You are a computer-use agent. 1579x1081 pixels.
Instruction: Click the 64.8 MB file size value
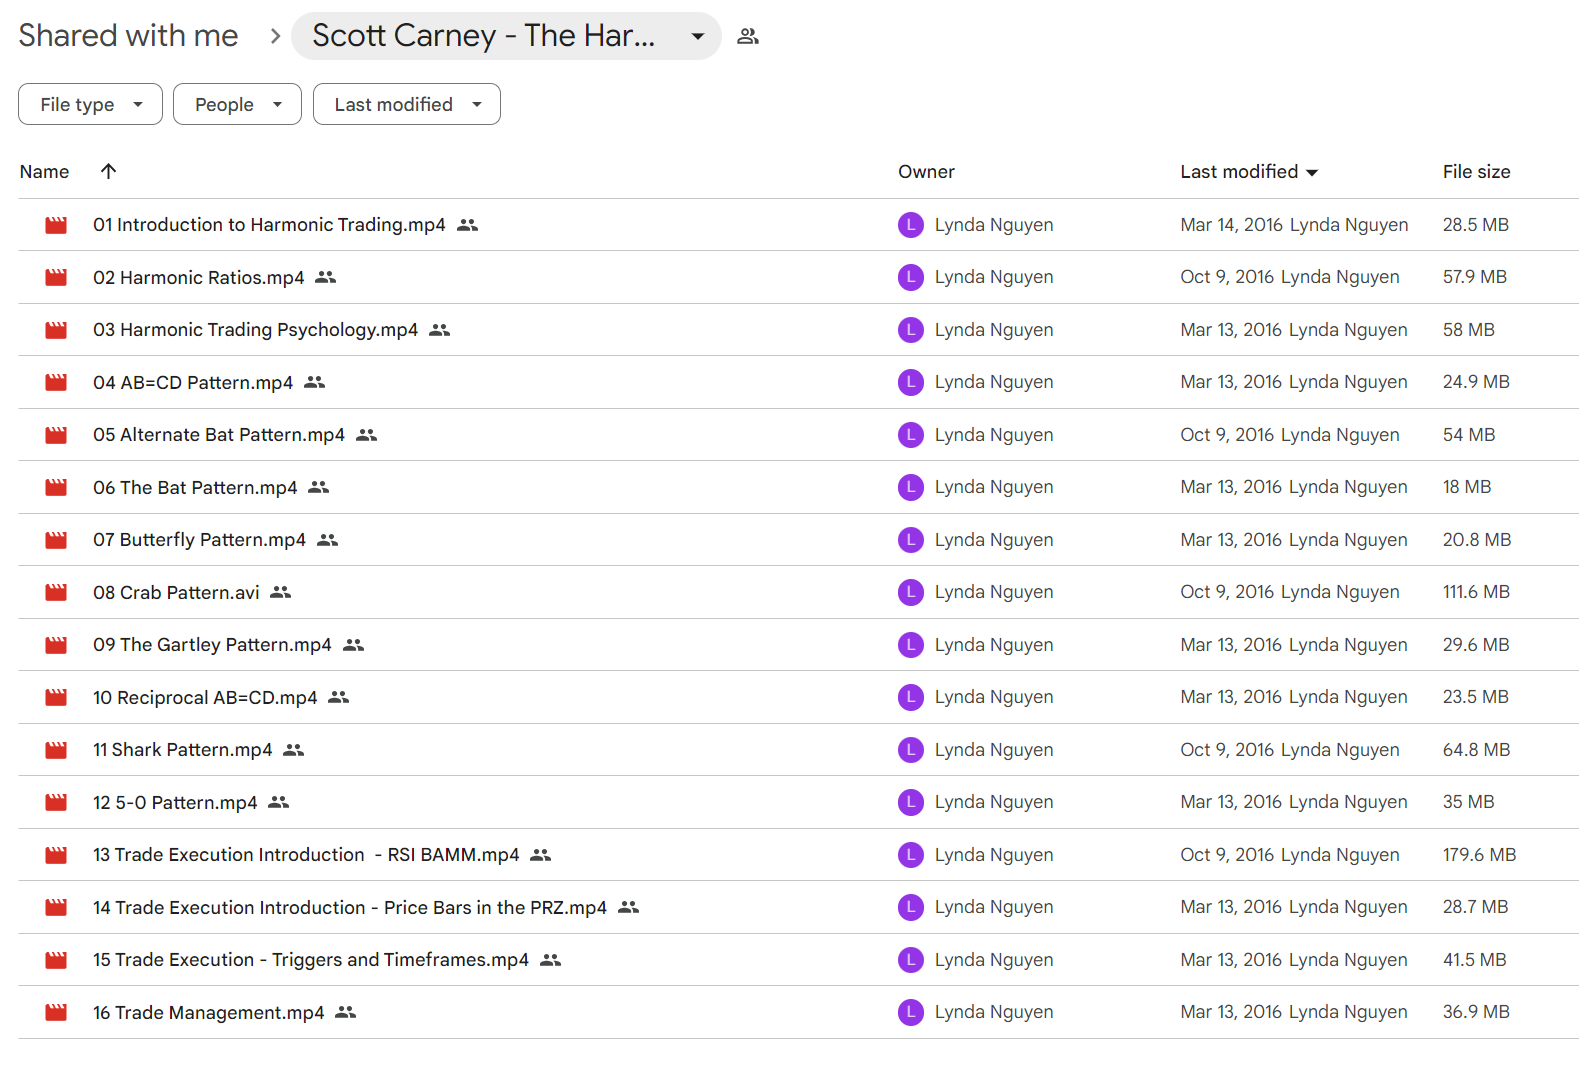(x=1476, y=750)
